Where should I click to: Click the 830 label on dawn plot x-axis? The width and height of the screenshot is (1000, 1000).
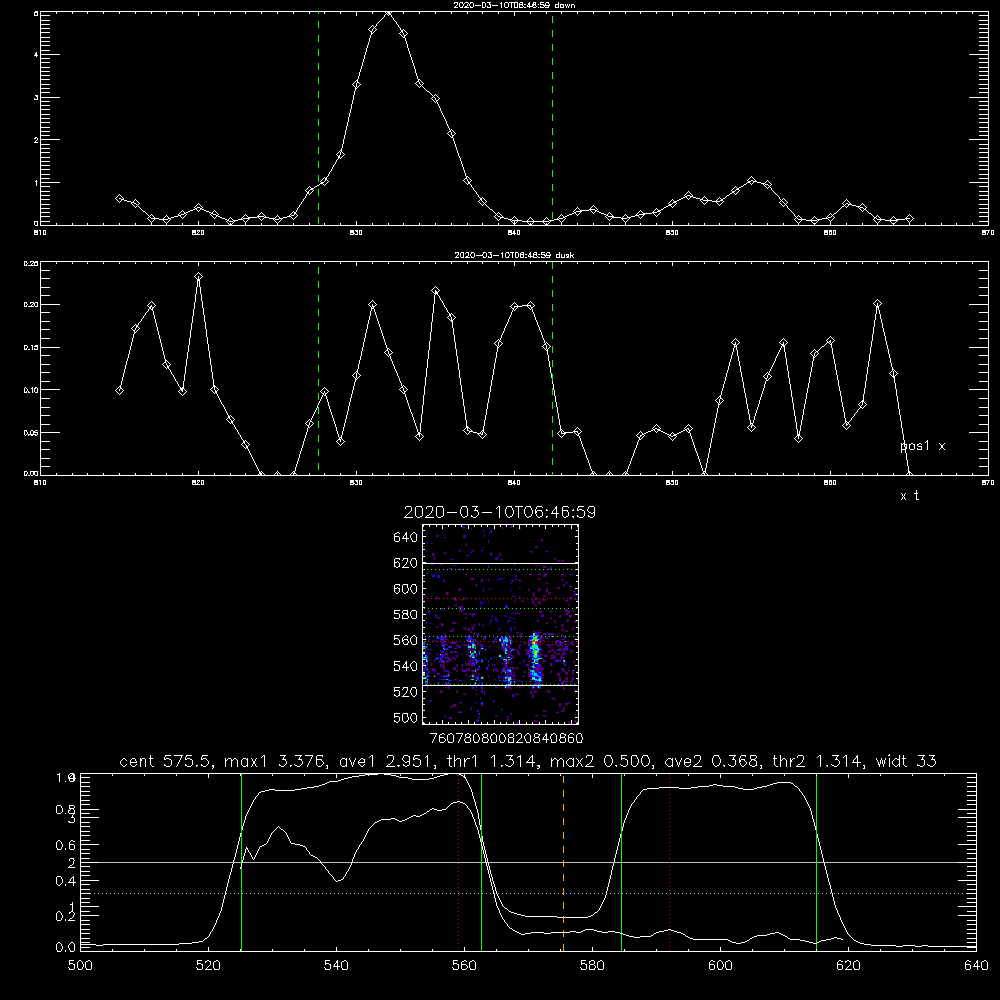[356, 233]
